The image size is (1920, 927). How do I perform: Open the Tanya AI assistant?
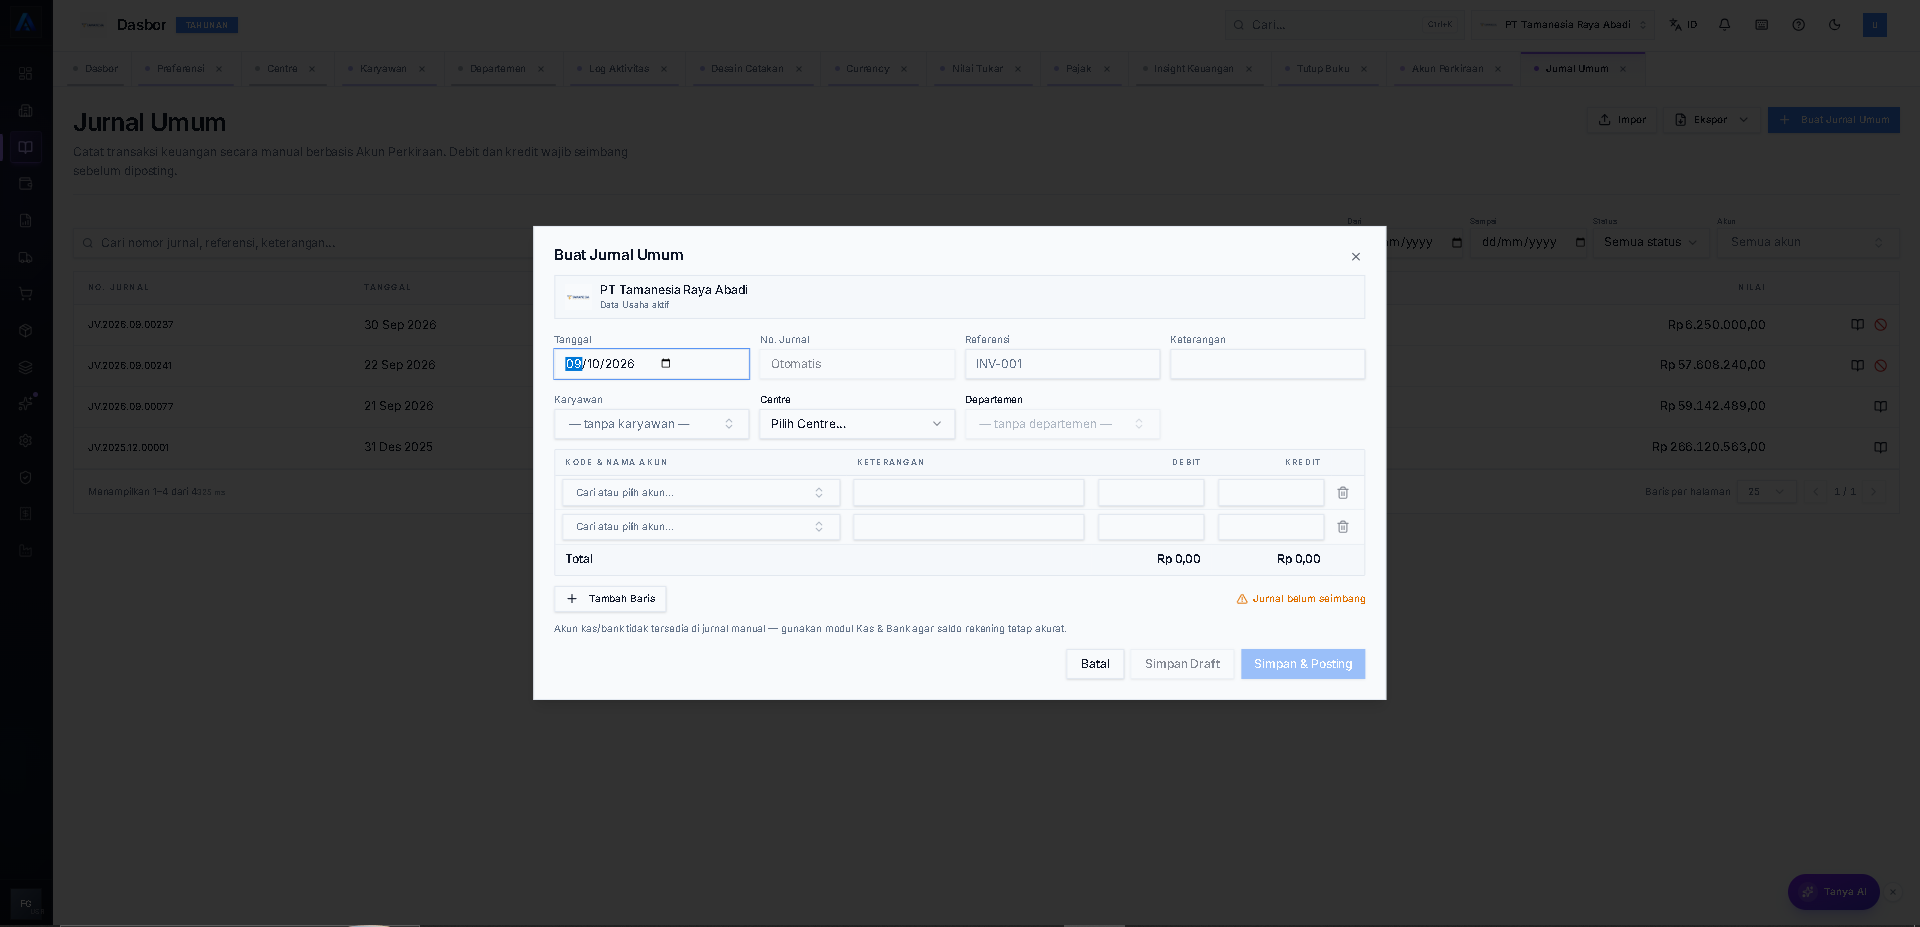1833,892
